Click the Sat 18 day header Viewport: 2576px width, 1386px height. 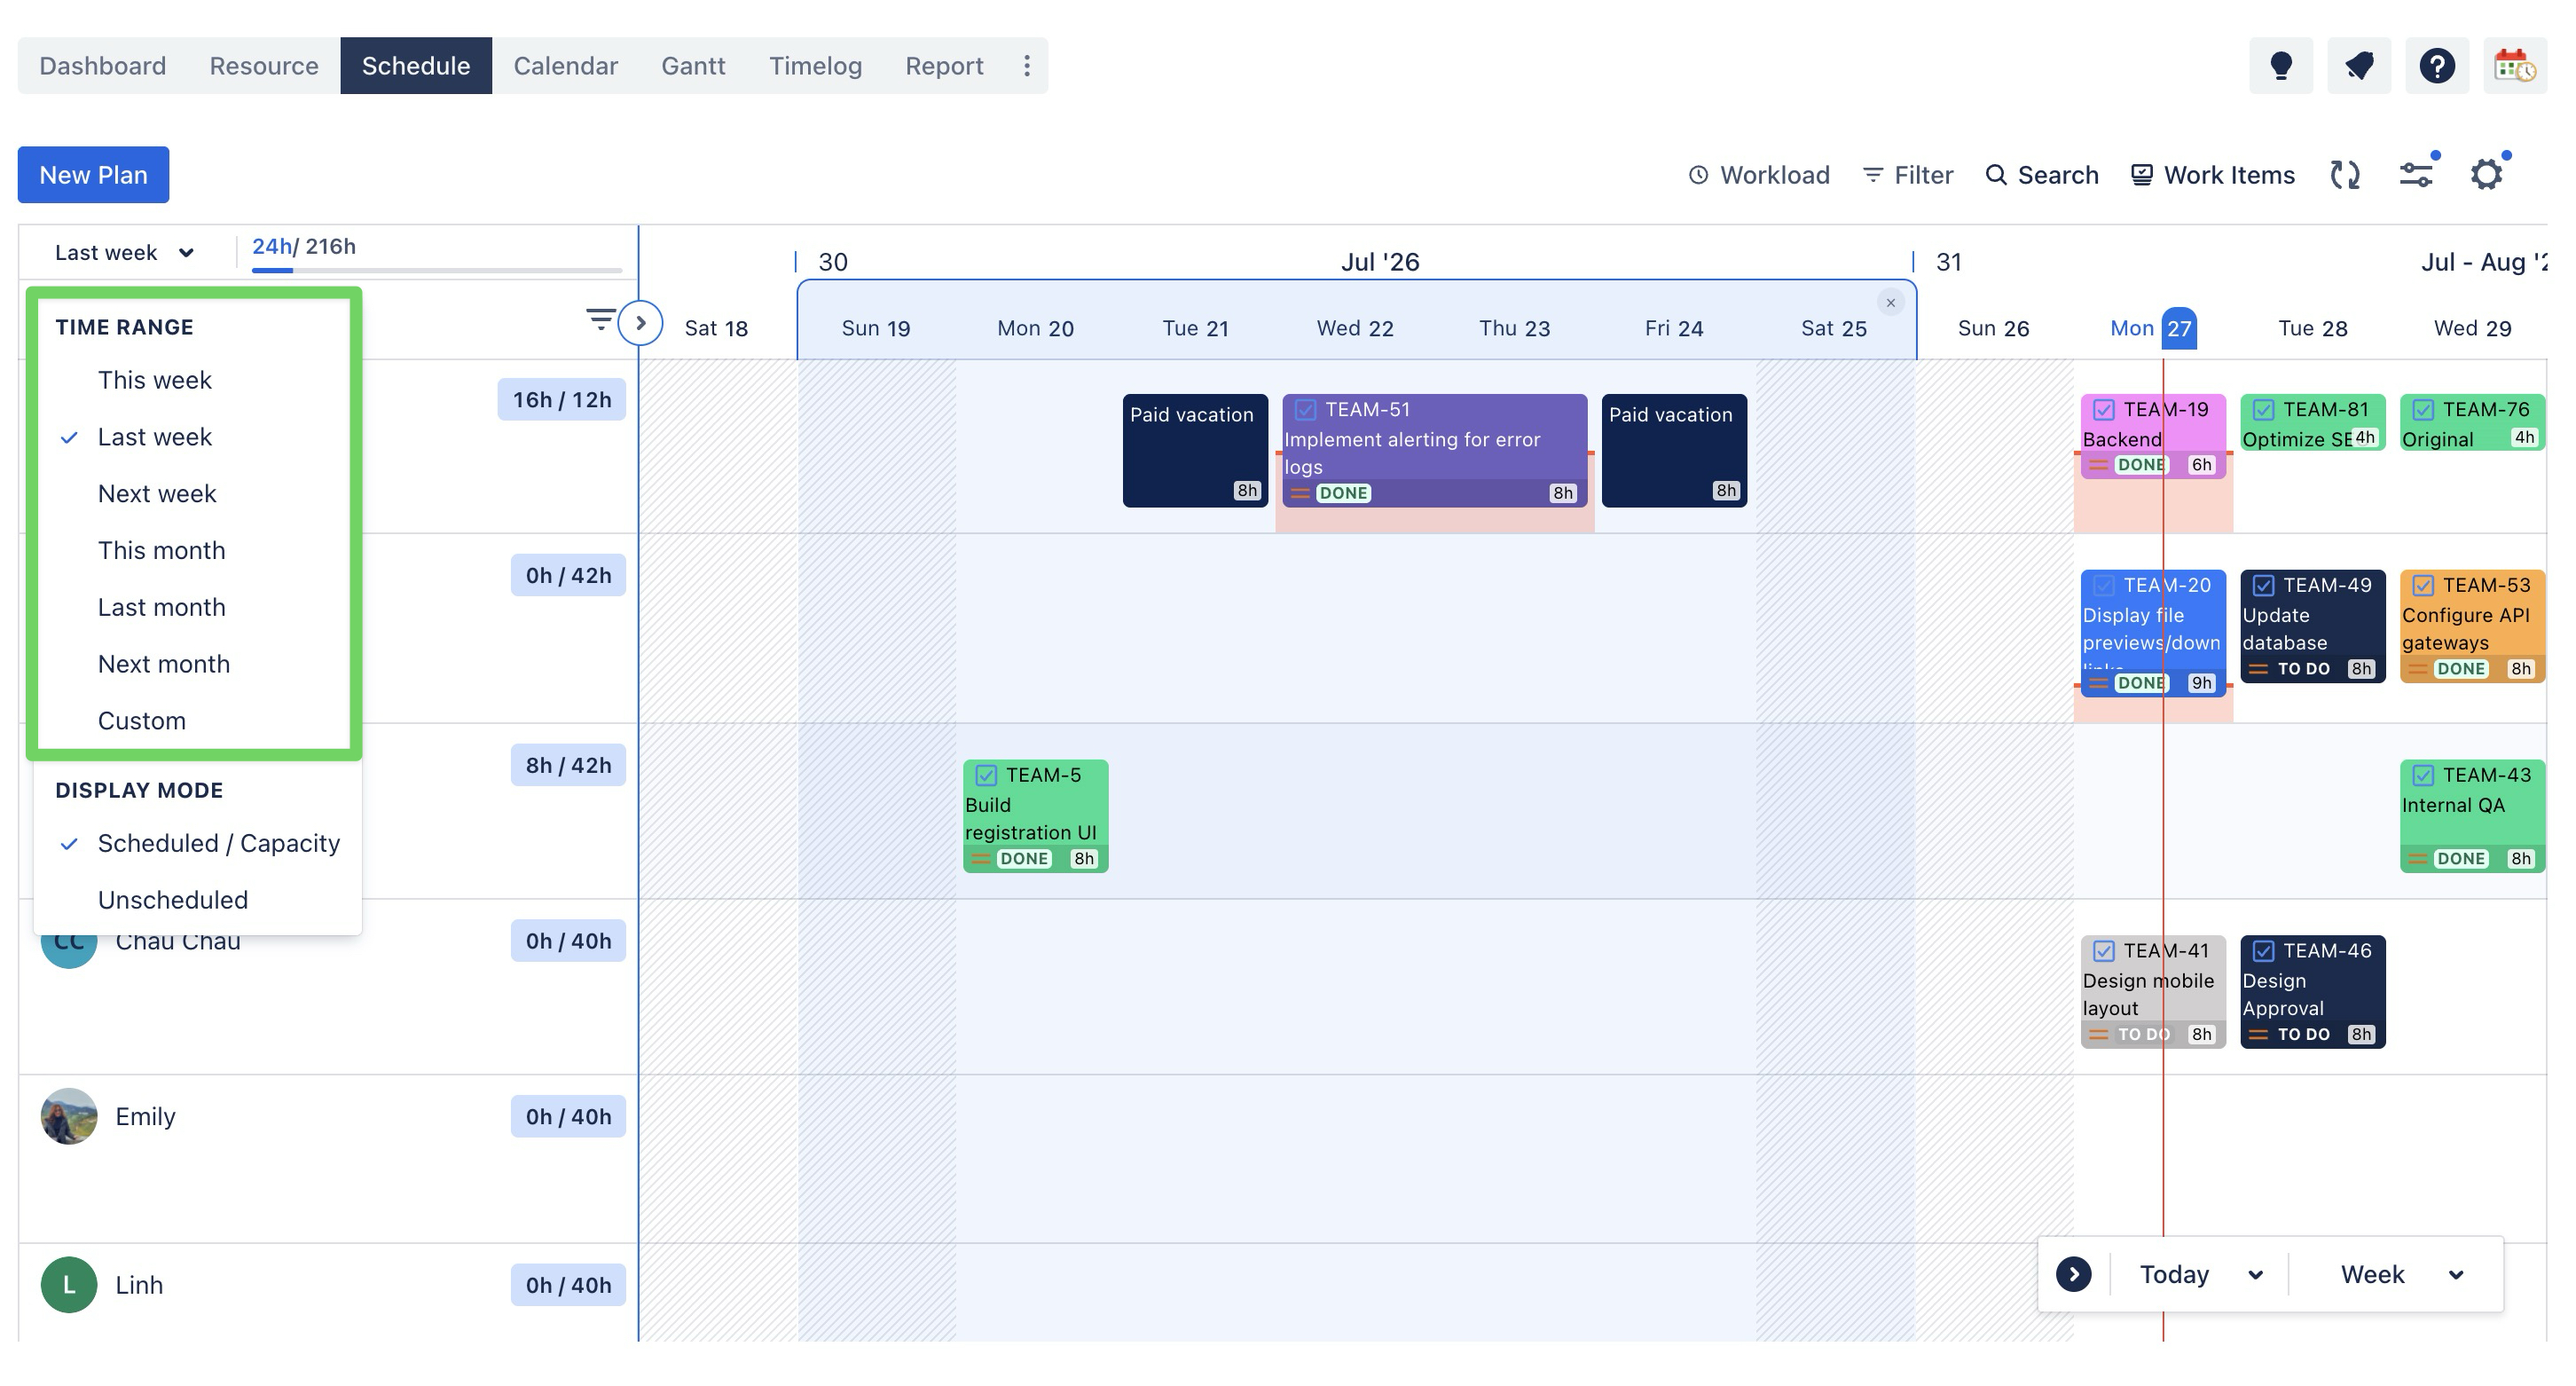716,328
